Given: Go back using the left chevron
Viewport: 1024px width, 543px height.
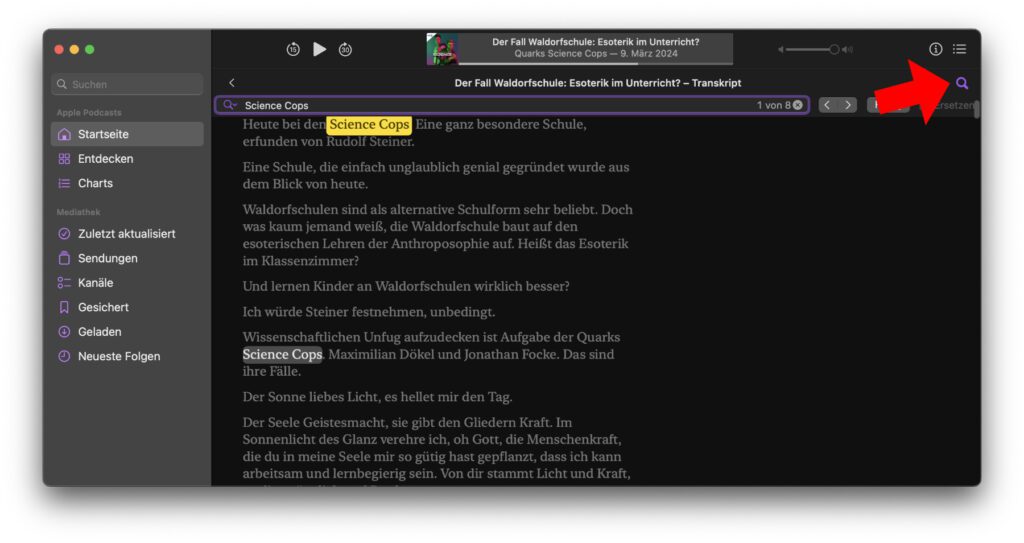Looking at the screenshot, I should tap(232, 83).
